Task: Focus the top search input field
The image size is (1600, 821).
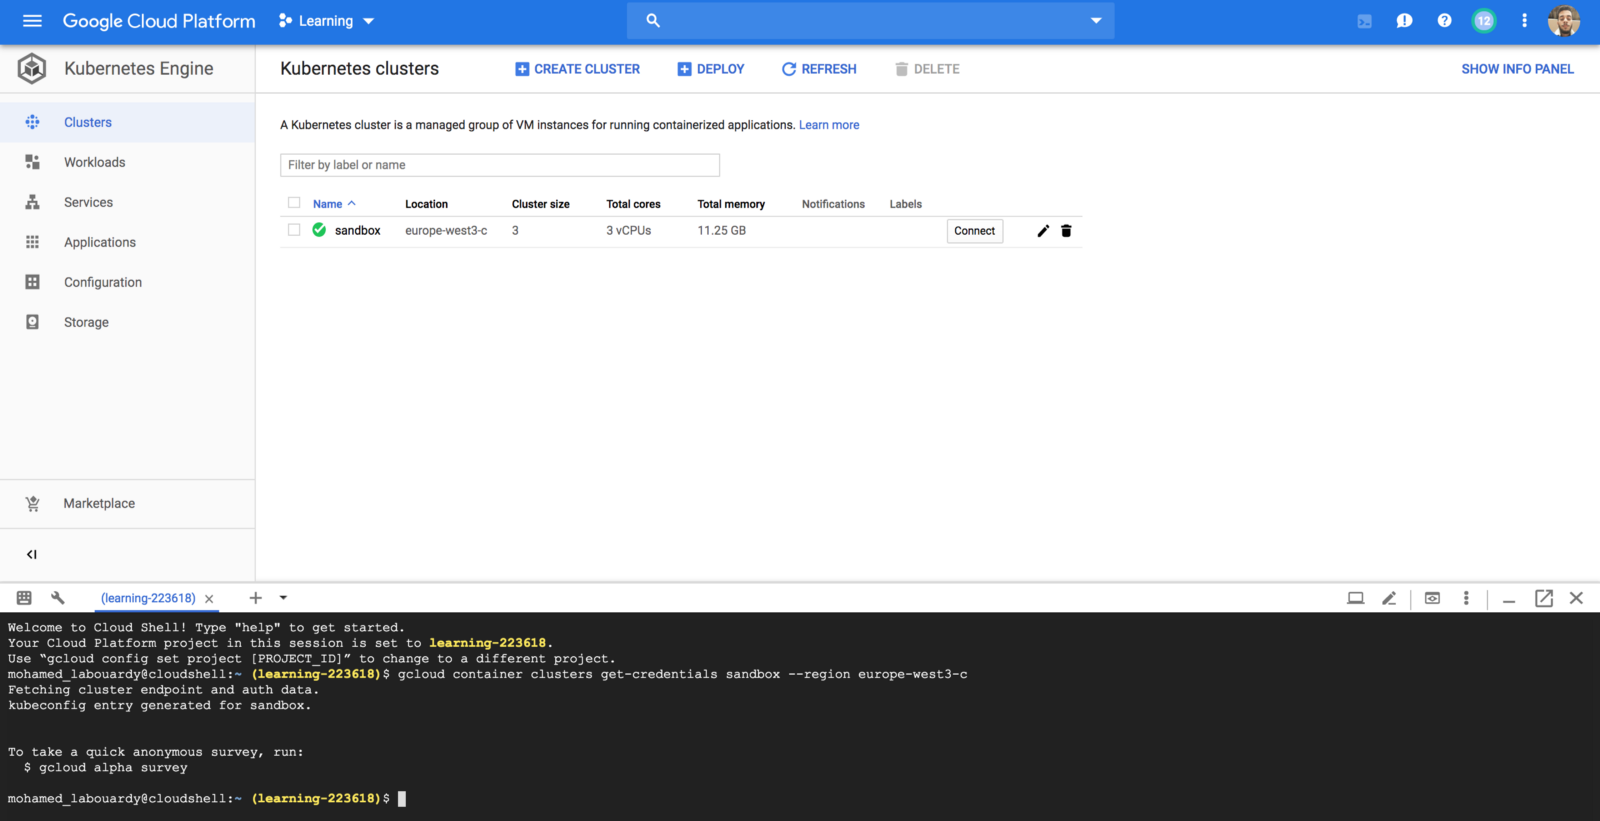Action: pyautogui.click(x=870, y=20)
